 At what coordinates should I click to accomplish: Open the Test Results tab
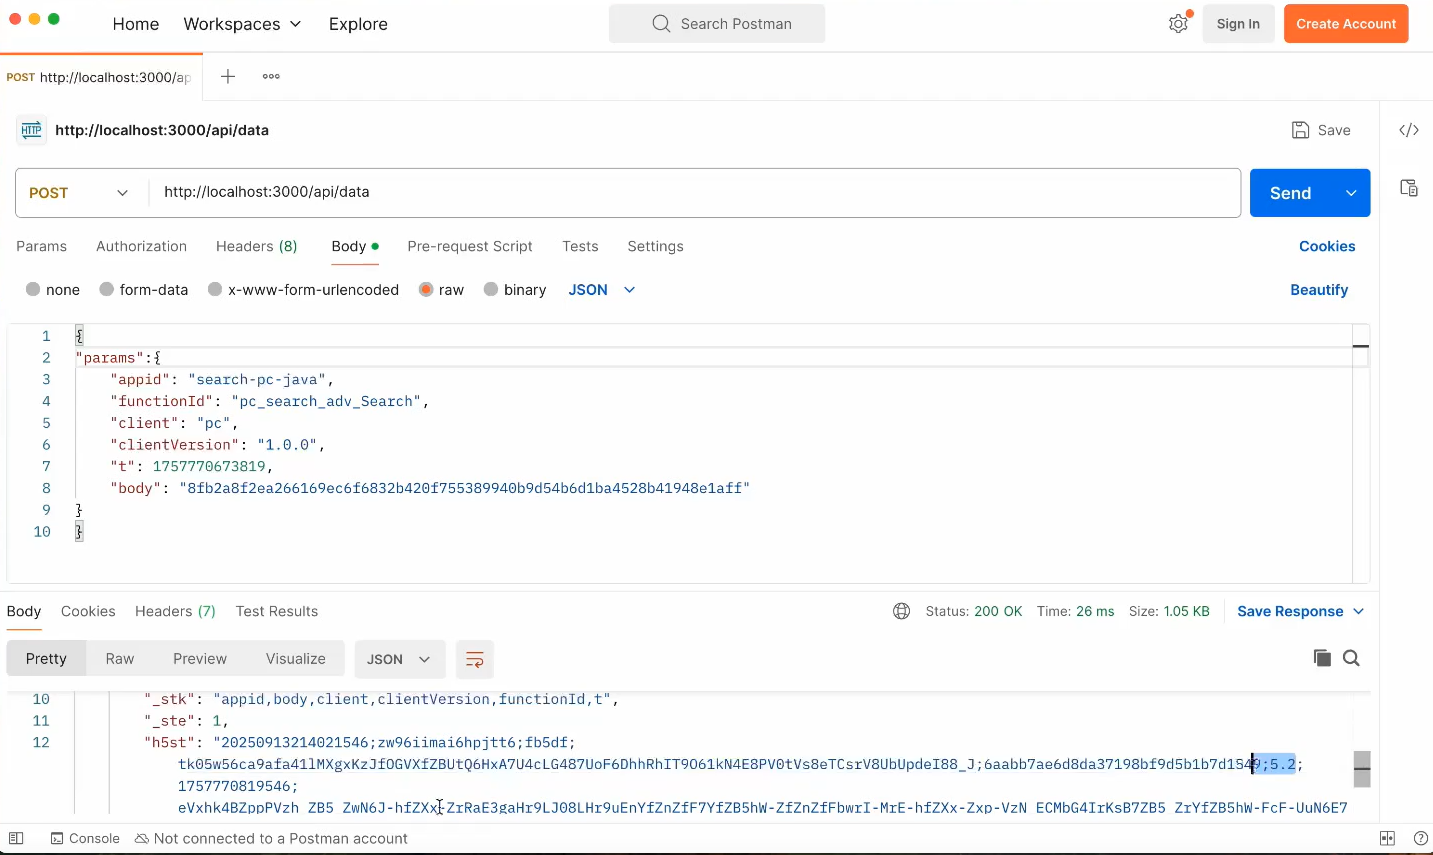(x=277, y=611)
